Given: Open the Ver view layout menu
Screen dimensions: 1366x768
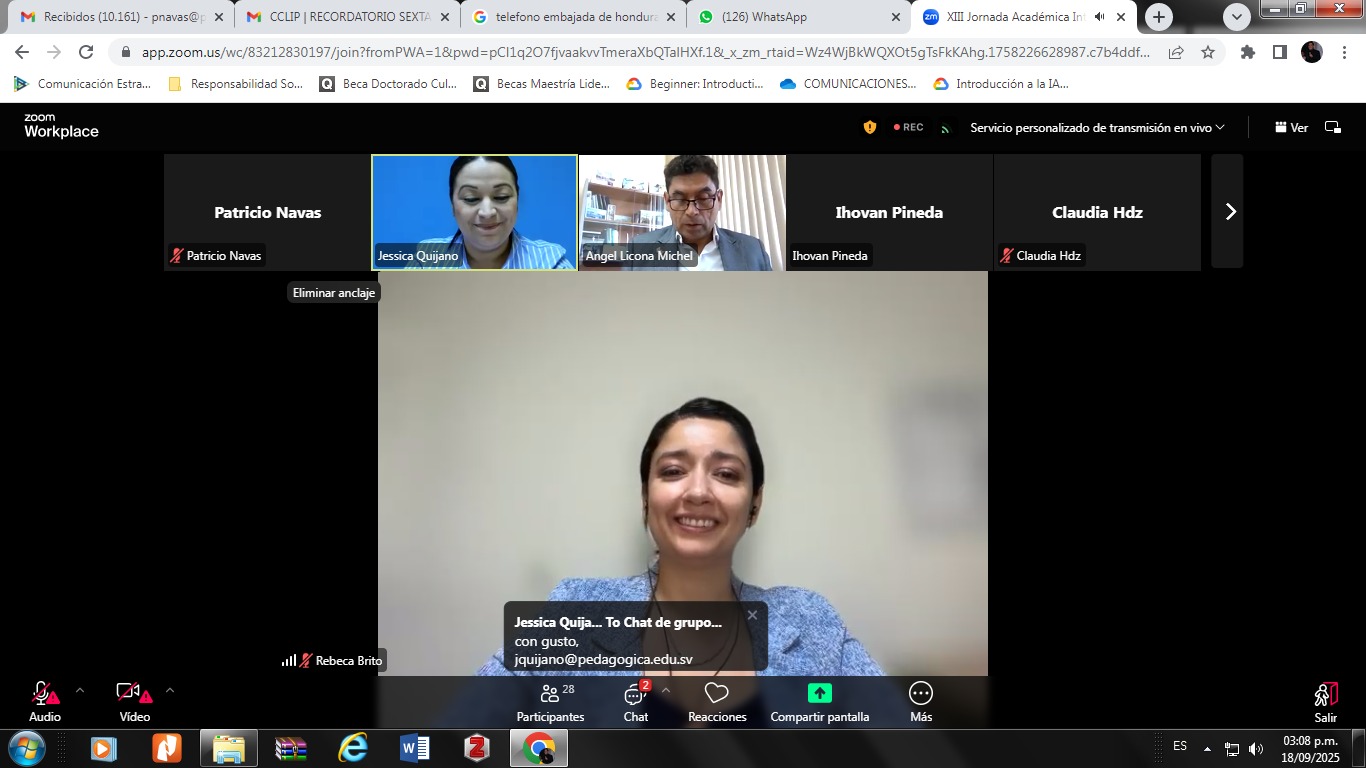Looking at the screenshot, I should point(1291,127).
